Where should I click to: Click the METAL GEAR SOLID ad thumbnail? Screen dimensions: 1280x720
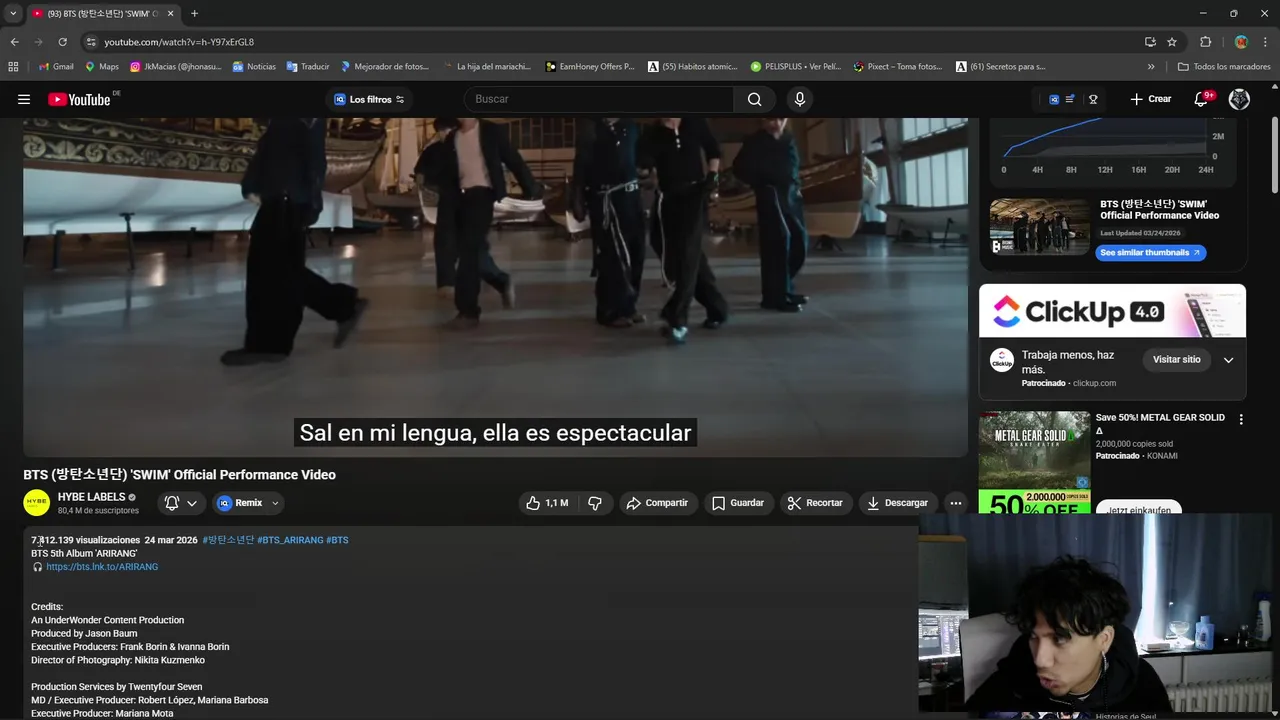[1034, 462]
